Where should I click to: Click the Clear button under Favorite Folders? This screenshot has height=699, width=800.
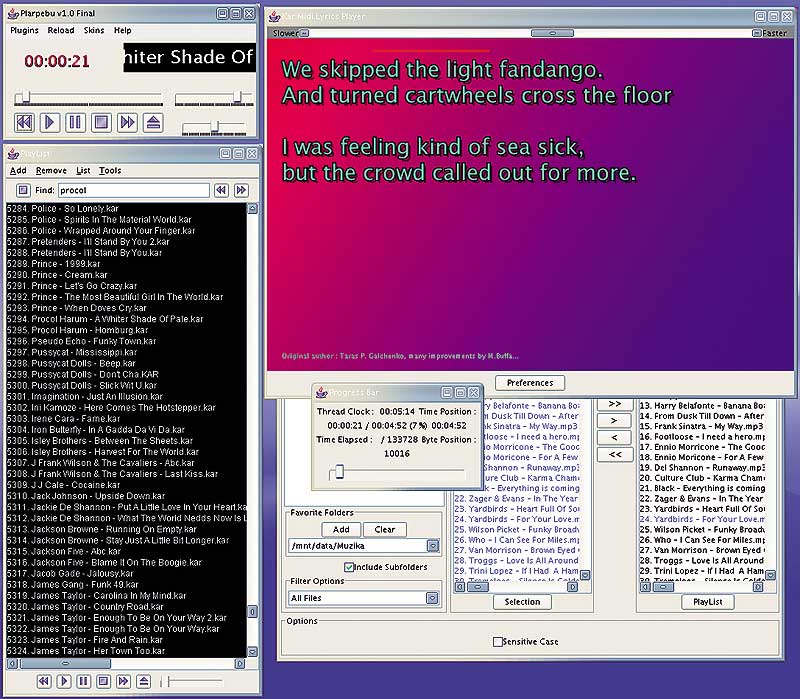click(385, 530)
